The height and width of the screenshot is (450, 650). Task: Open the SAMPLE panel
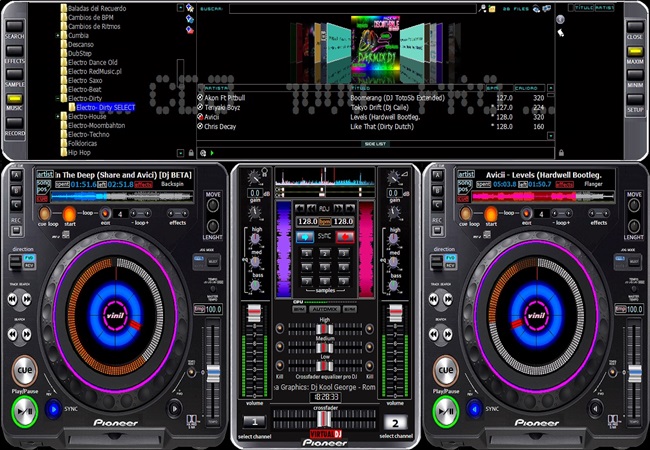tap(14, 74)
